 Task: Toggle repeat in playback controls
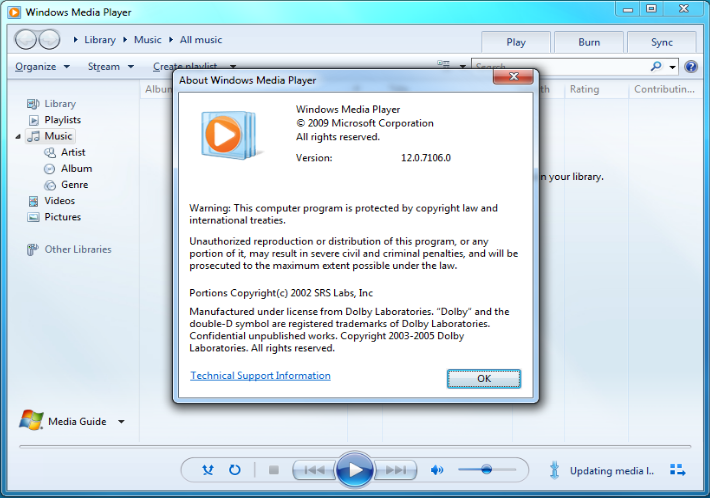click(235, 470)
